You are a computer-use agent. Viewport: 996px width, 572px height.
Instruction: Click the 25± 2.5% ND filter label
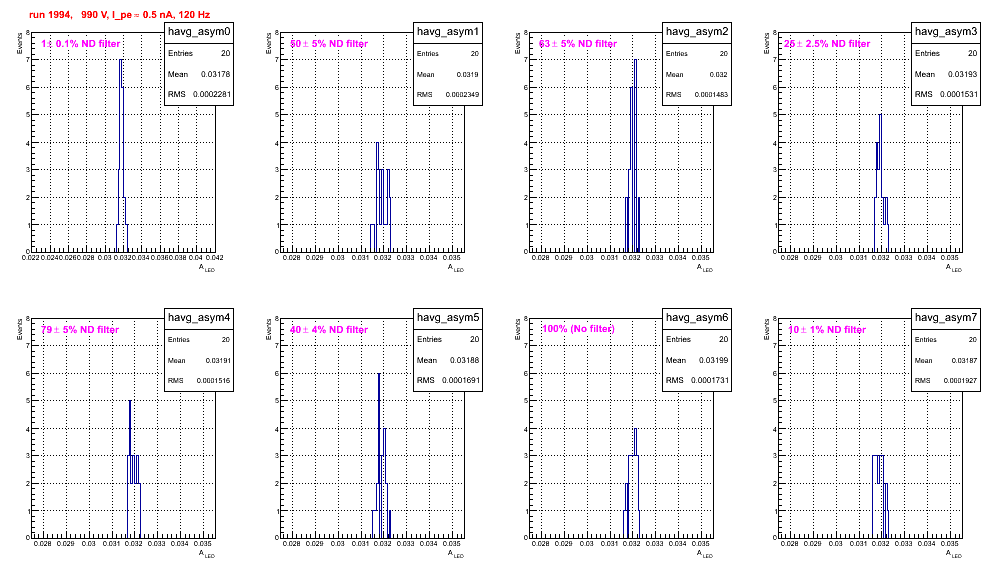click(827, 44)
